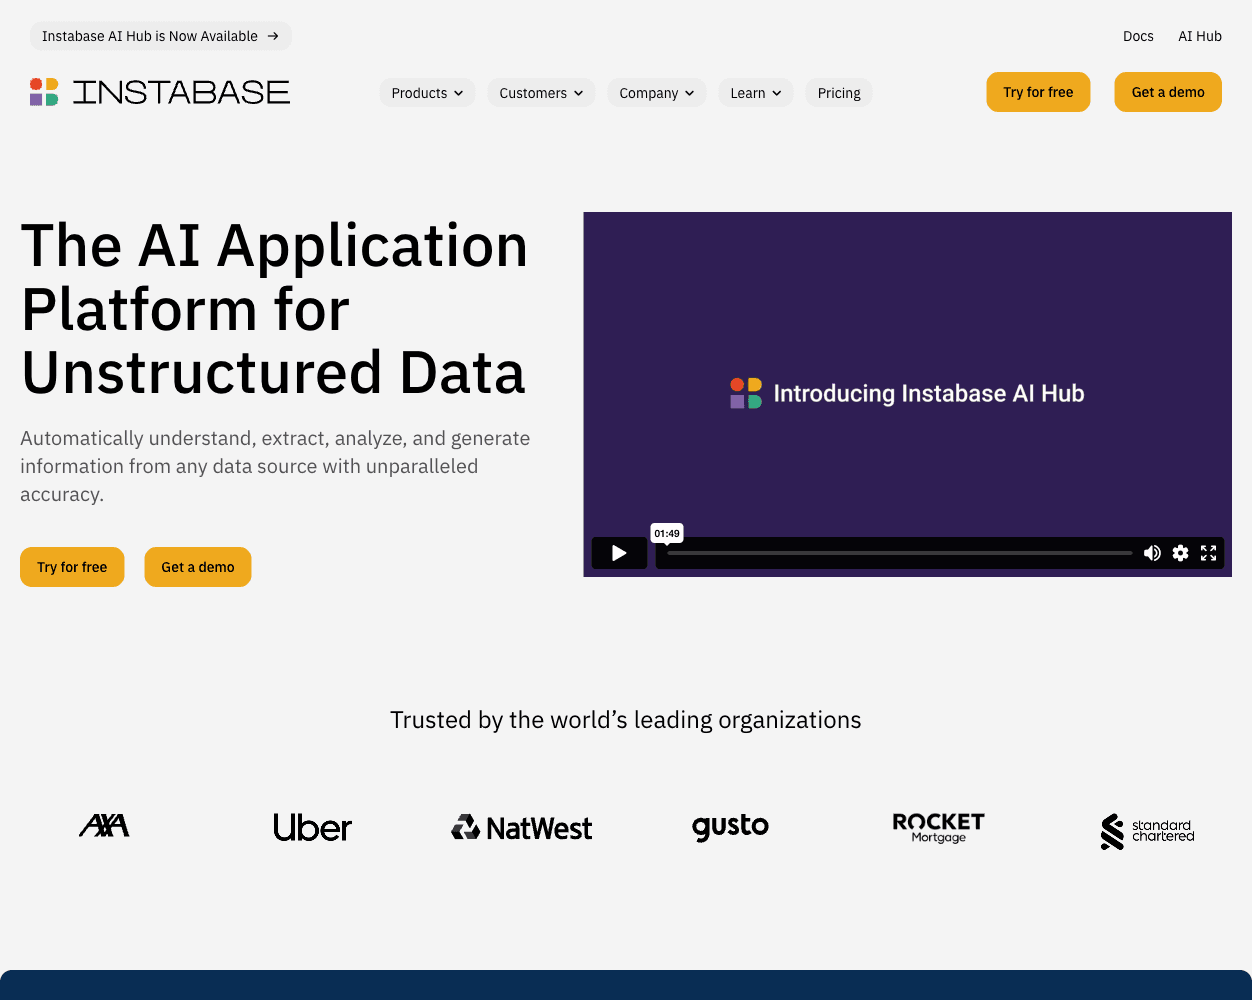Screen dimensions: 1252x1000
Task: Go to AI Hub link in top bar
Action: 1200,36
